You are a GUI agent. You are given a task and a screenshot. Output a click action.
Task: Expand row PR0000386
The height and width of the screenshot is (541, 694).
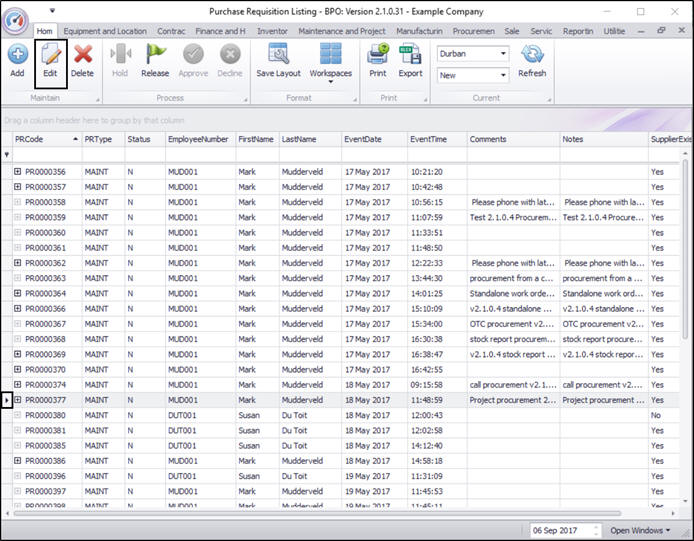click(18, 462)
